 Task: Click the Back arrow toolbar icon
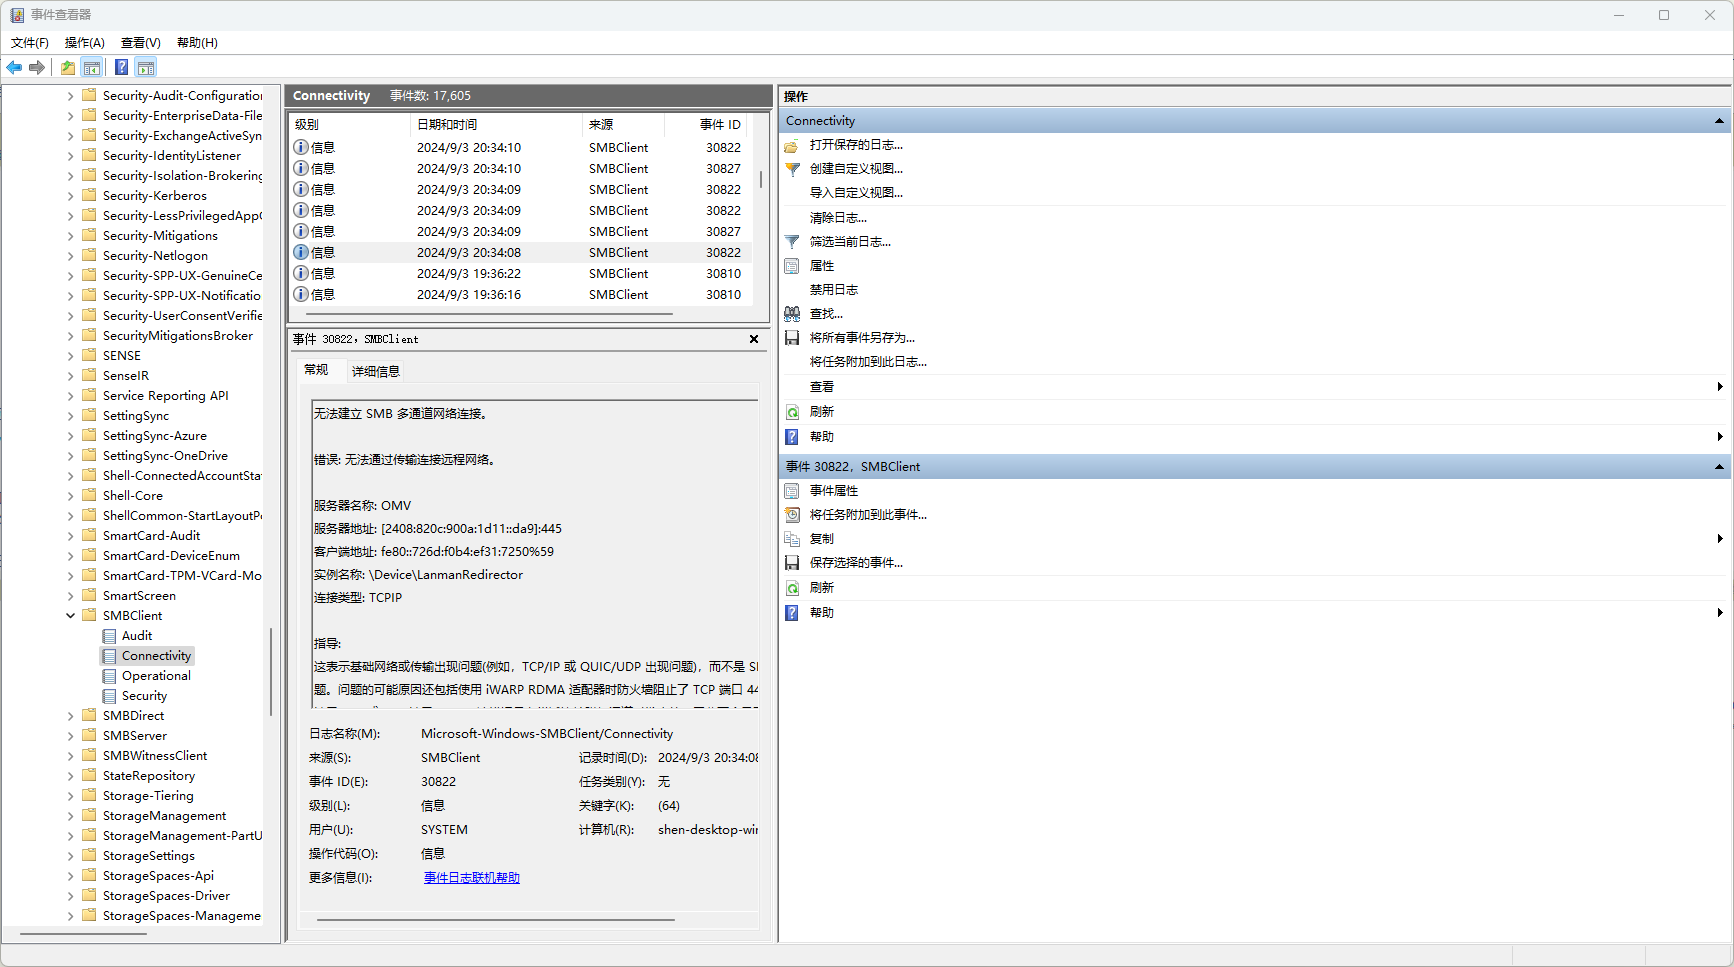pyautogui.click(x=14, y=67)
